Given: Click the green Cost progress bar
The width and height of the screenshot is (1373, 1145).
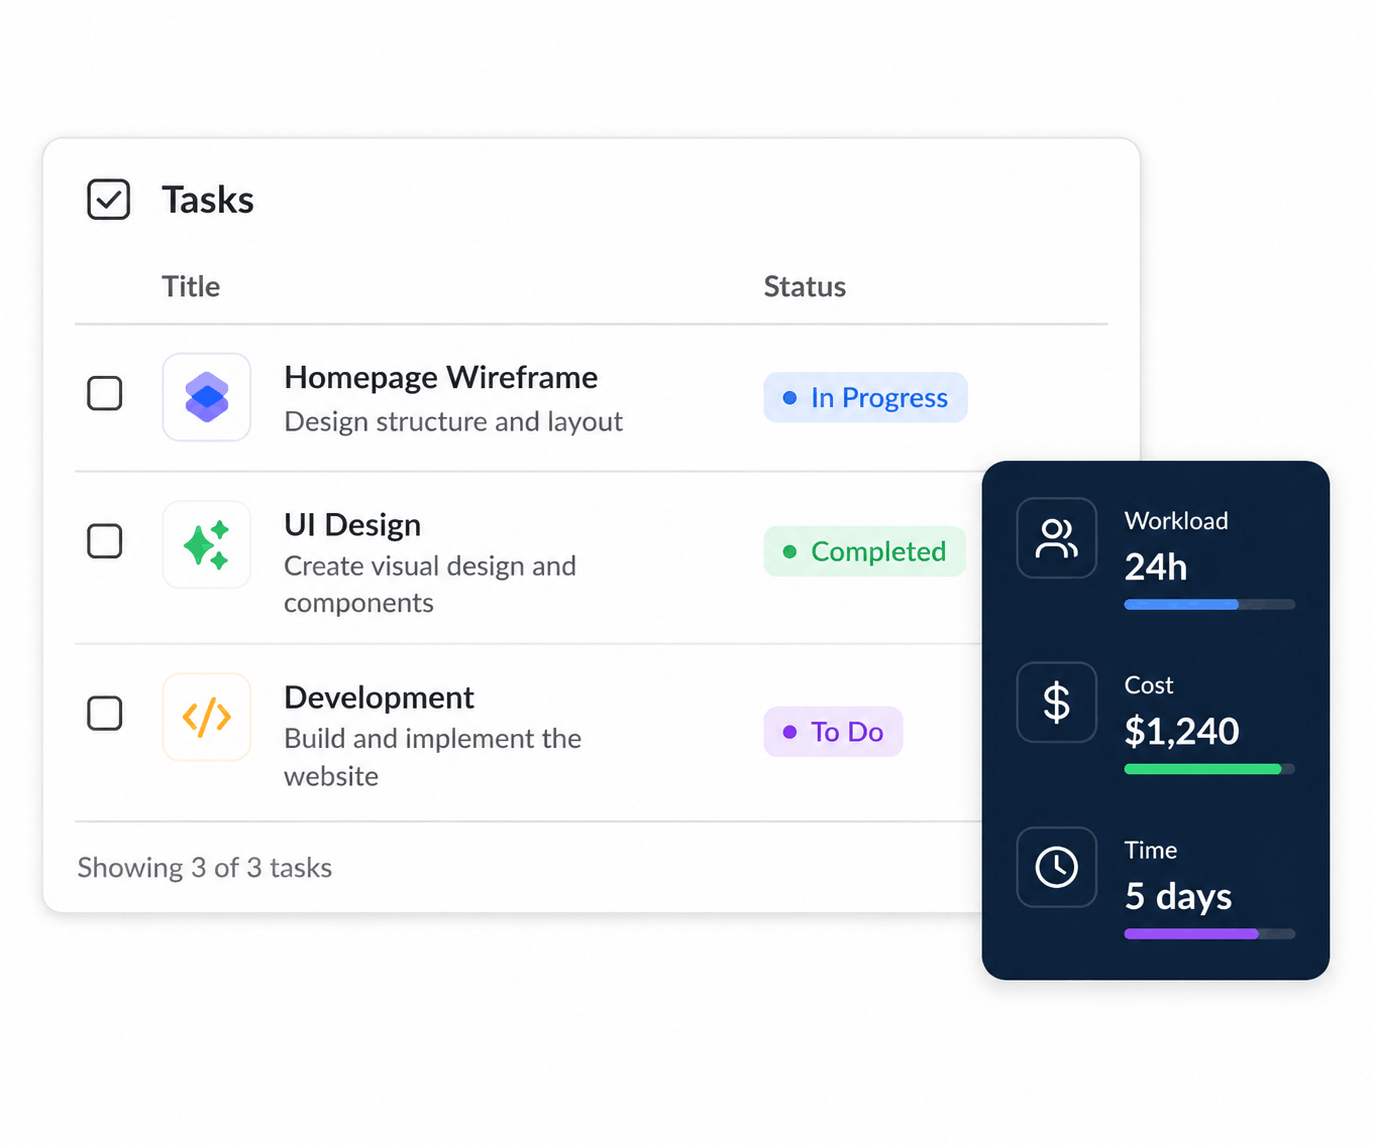Looking at the screenshot, I should click(x=1209, y=769).
